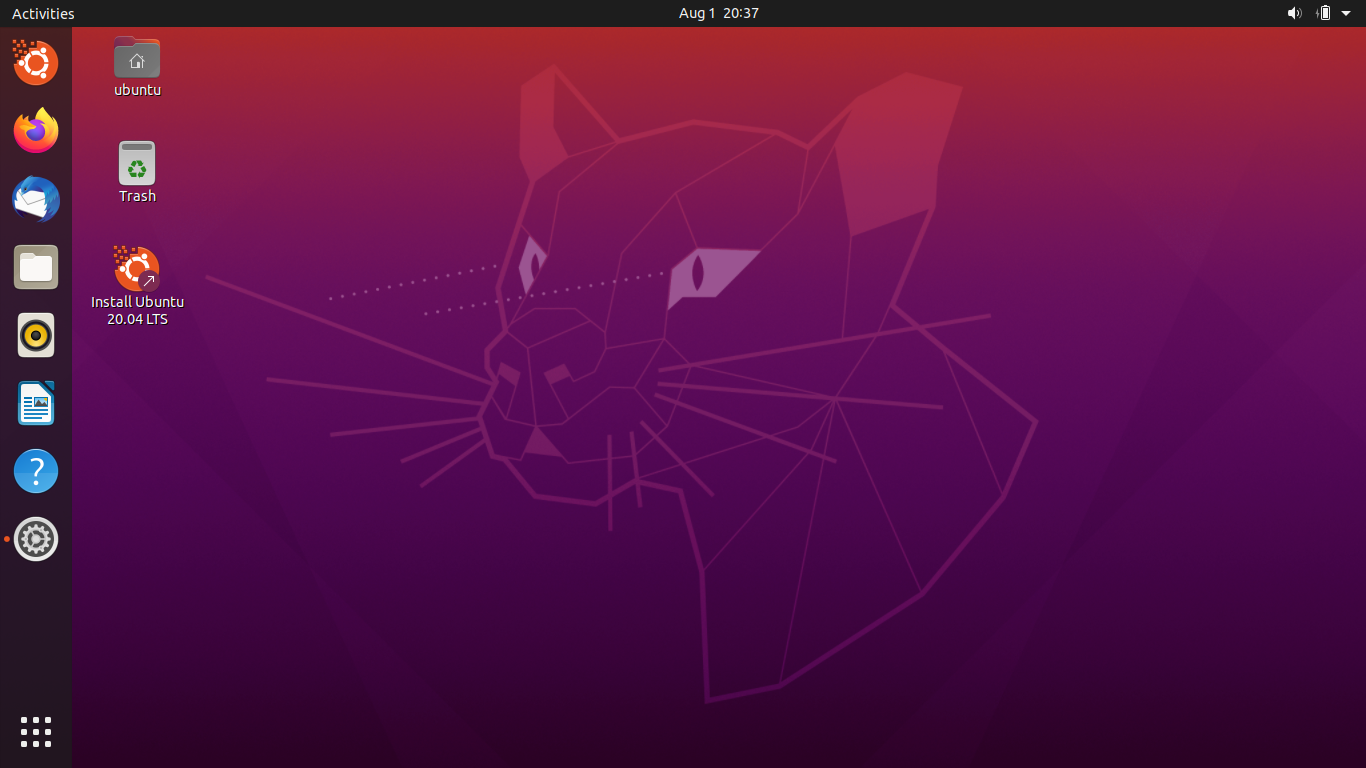This screenshot has width=1366, height=768.
Task: Click the battery status icon
Action: (x=1324, y=13)
